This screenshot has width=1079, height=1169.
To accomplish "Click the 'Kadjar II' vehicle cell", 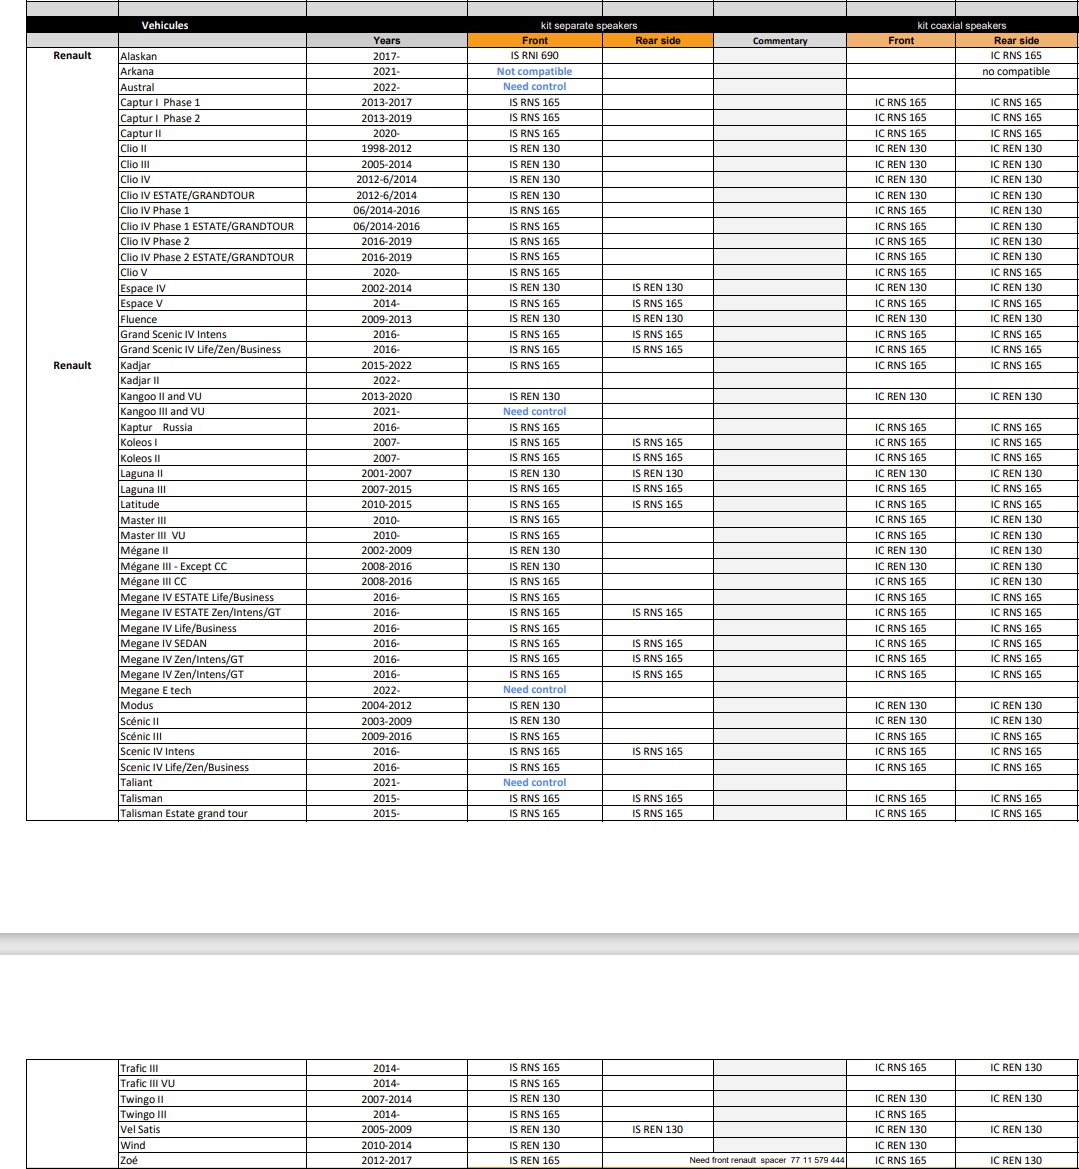I will (139, 381).
